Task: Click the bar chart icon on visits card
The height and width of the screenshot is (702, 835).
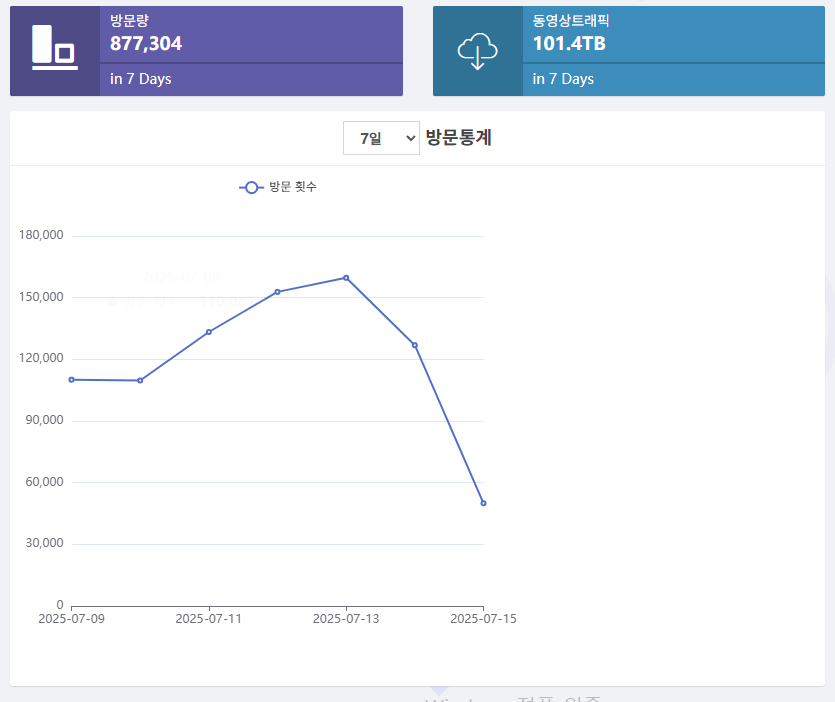Action: click(54, 49)
